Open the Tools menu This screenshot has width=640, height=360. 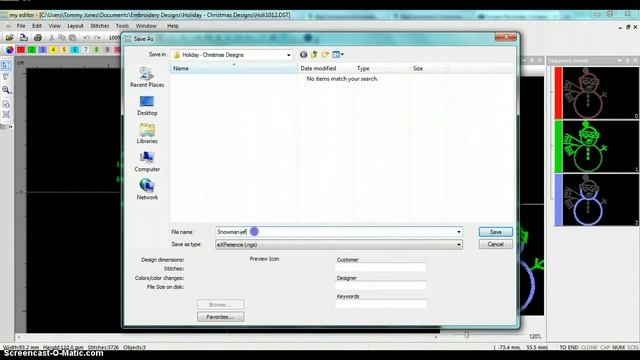click(122, 26)
